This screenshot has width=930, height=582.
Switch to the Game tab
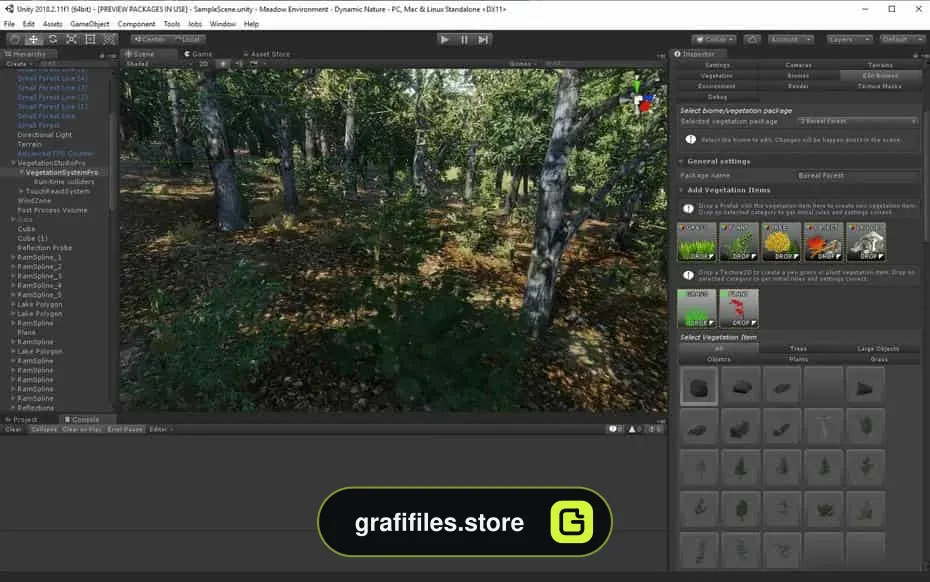[198, 54]
